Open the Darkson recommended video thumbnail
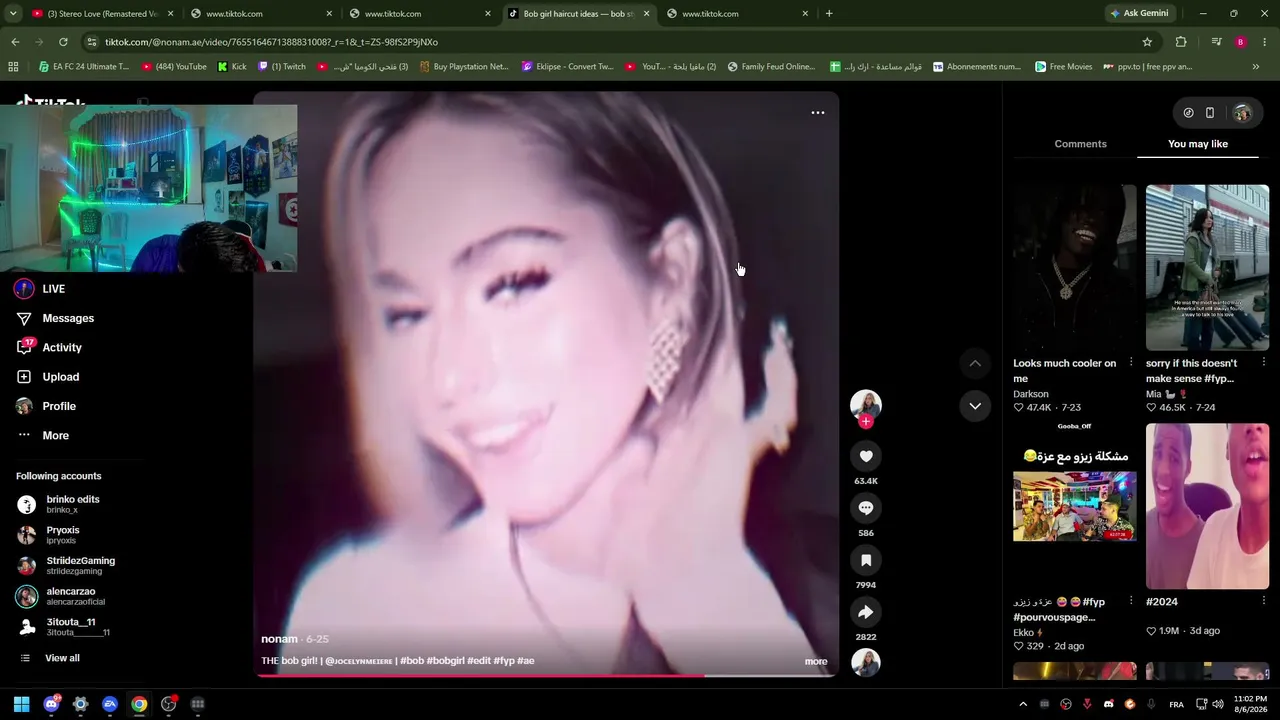1280x720 pixels. (x=1074, y=267)
